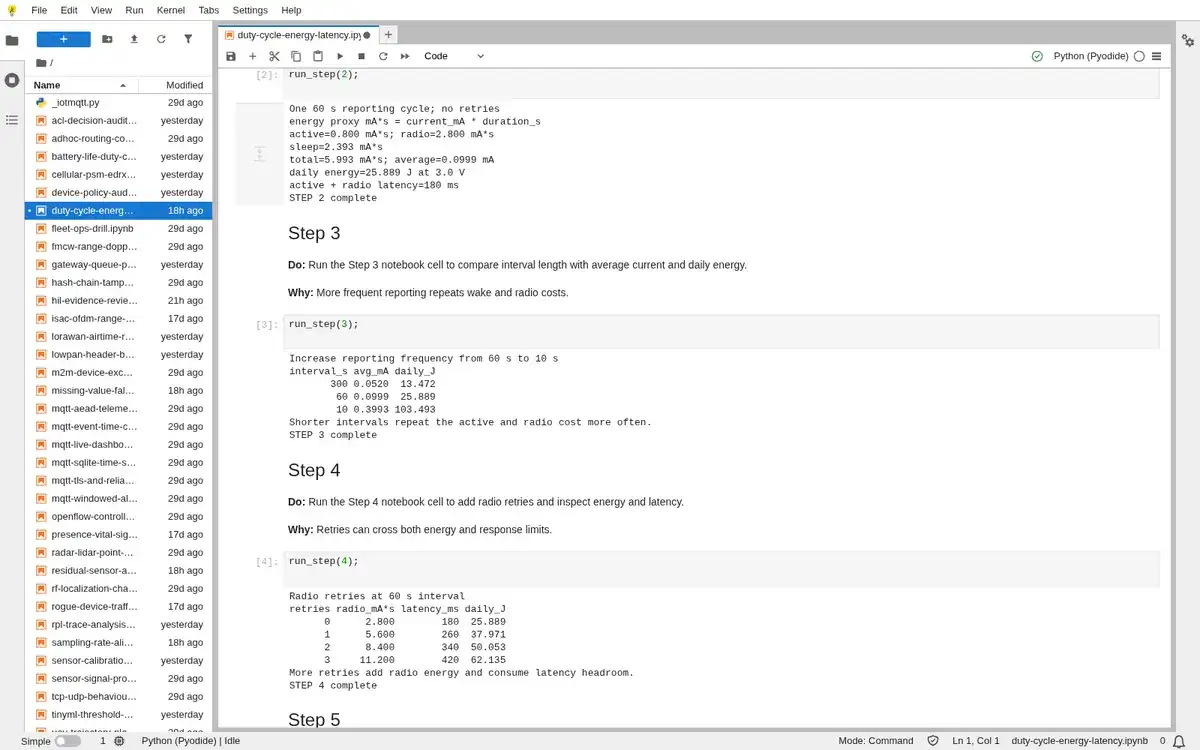Select mqtt-live-dashbo notebook file

pos(118,444)
